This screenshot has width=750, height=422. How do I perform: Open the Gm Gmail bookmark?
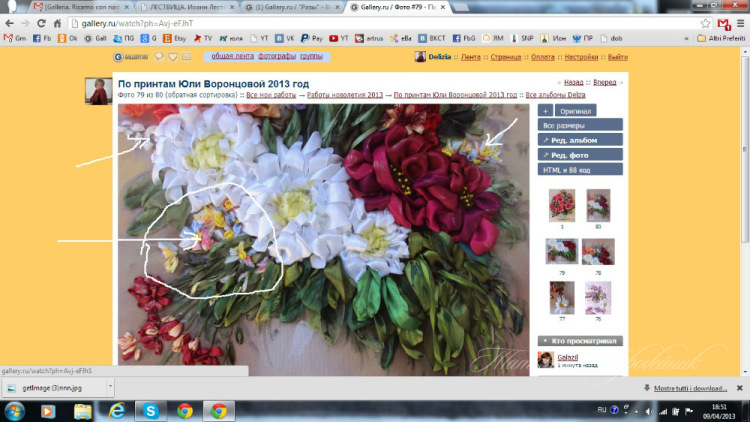point(15,38)
